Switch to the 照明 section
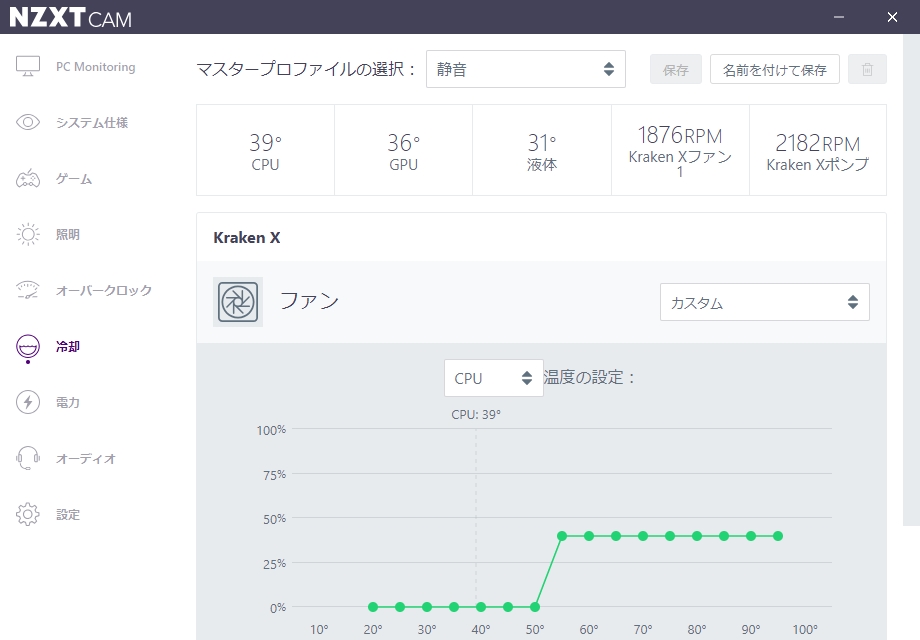Screen dimensions: 920x640 click(67, 234)
